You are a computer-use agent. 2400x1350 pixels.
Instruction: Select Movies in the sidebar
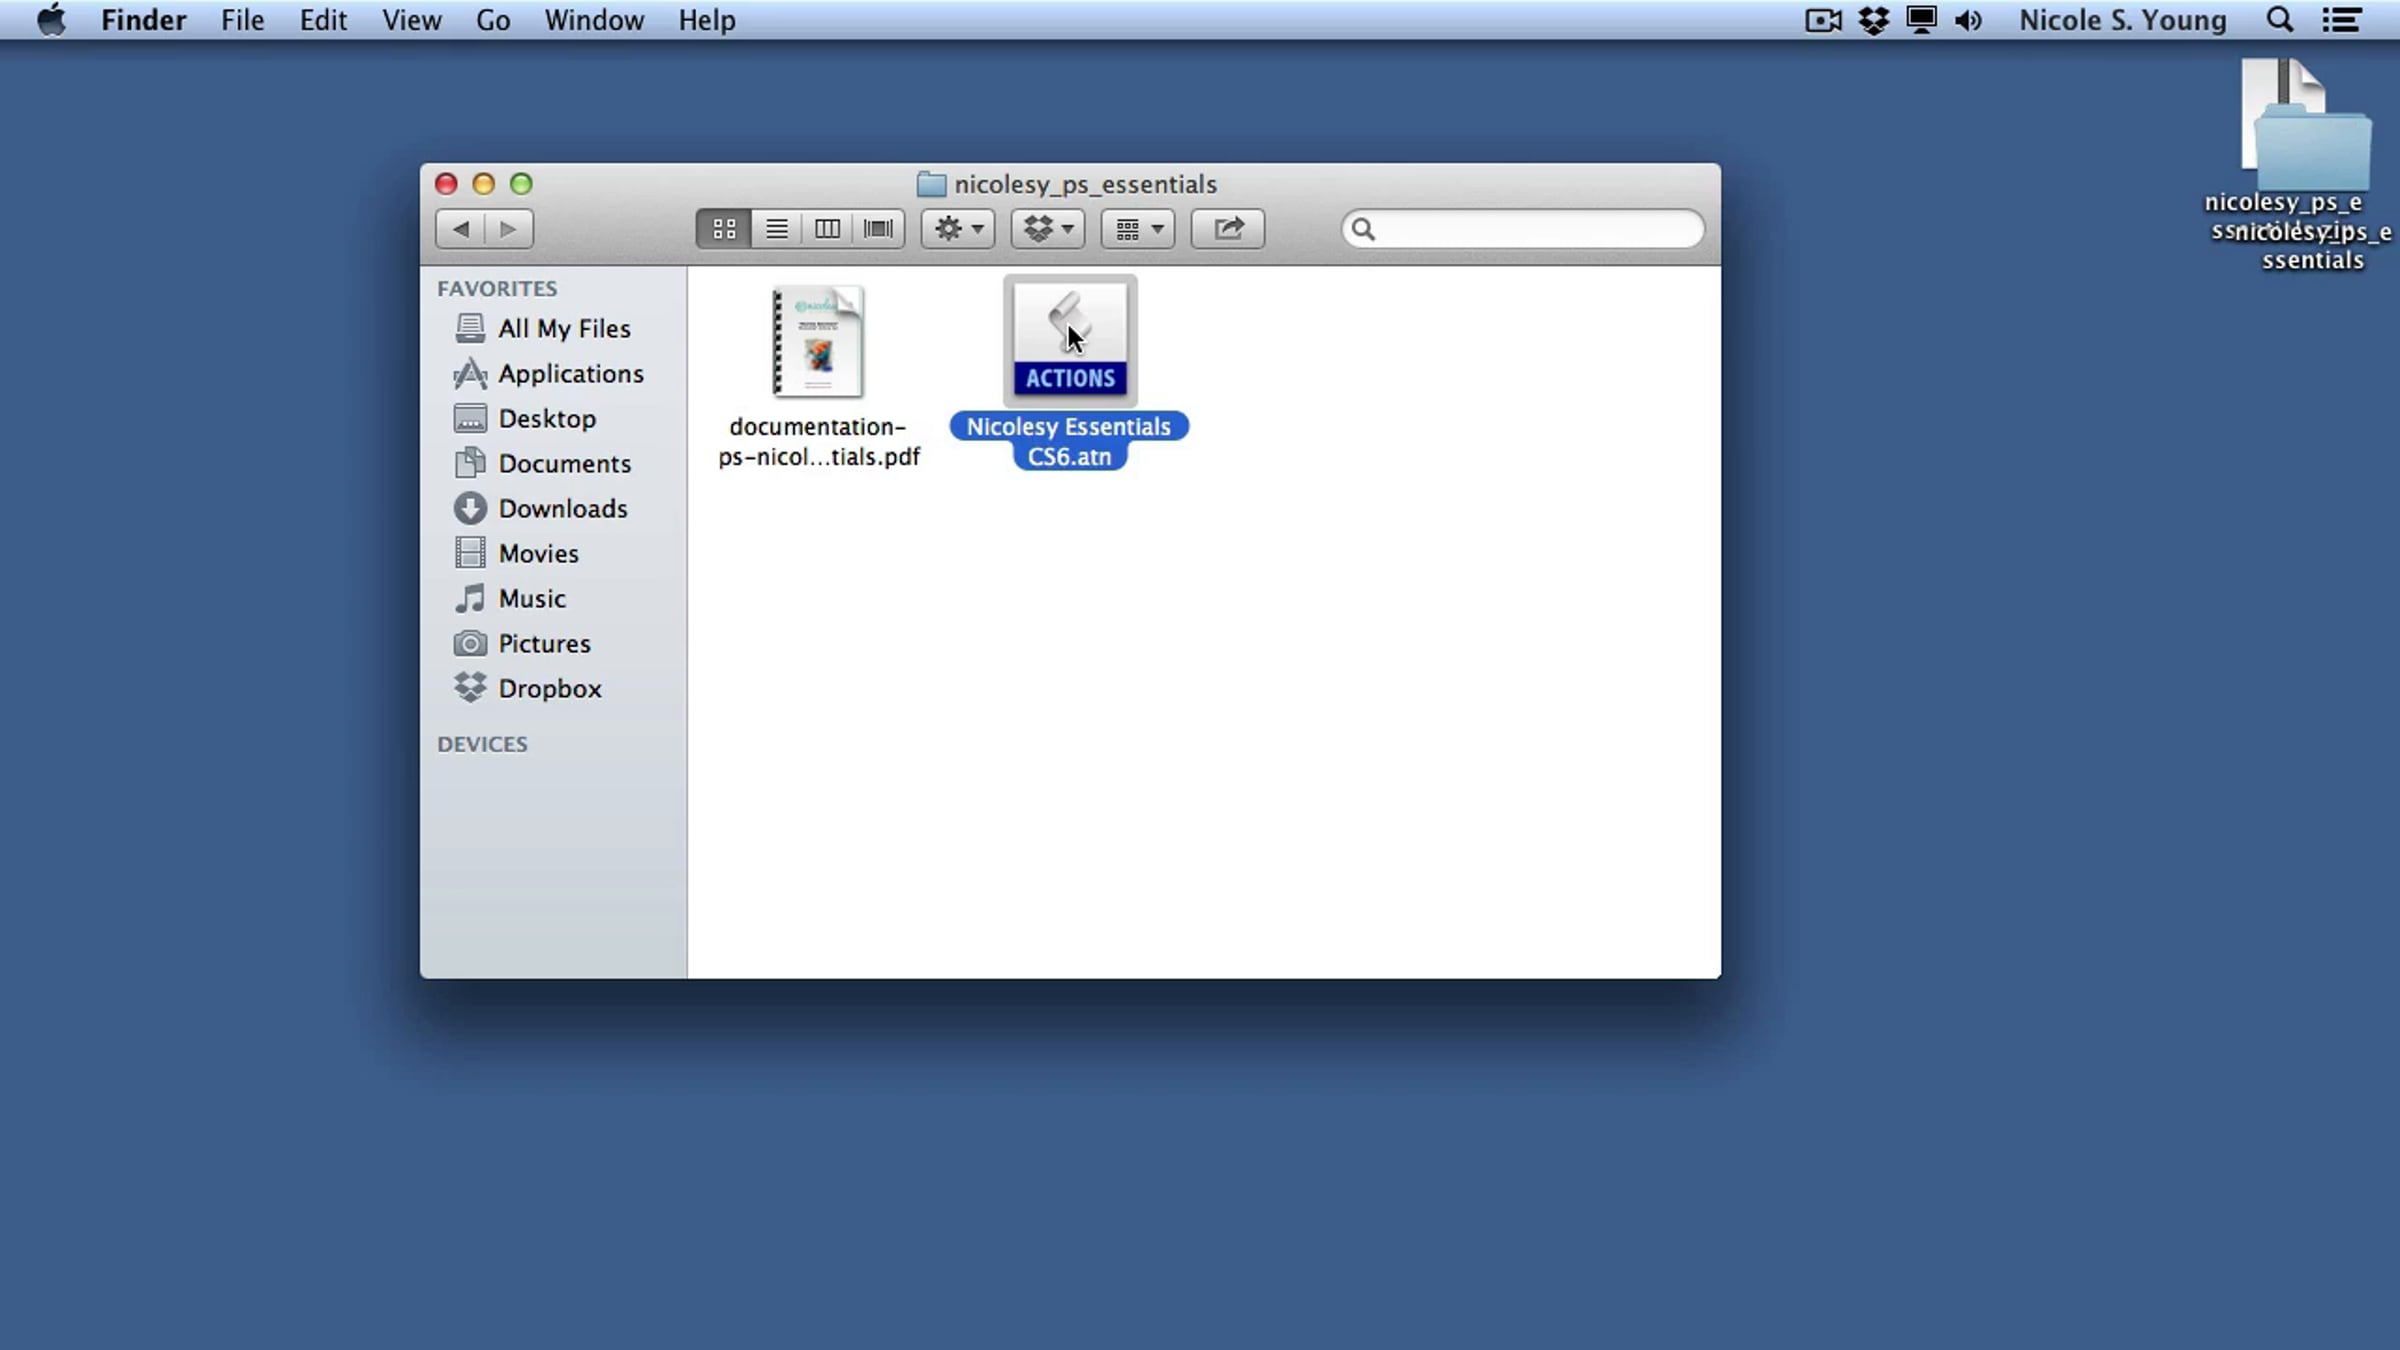[x=553, y=553]
